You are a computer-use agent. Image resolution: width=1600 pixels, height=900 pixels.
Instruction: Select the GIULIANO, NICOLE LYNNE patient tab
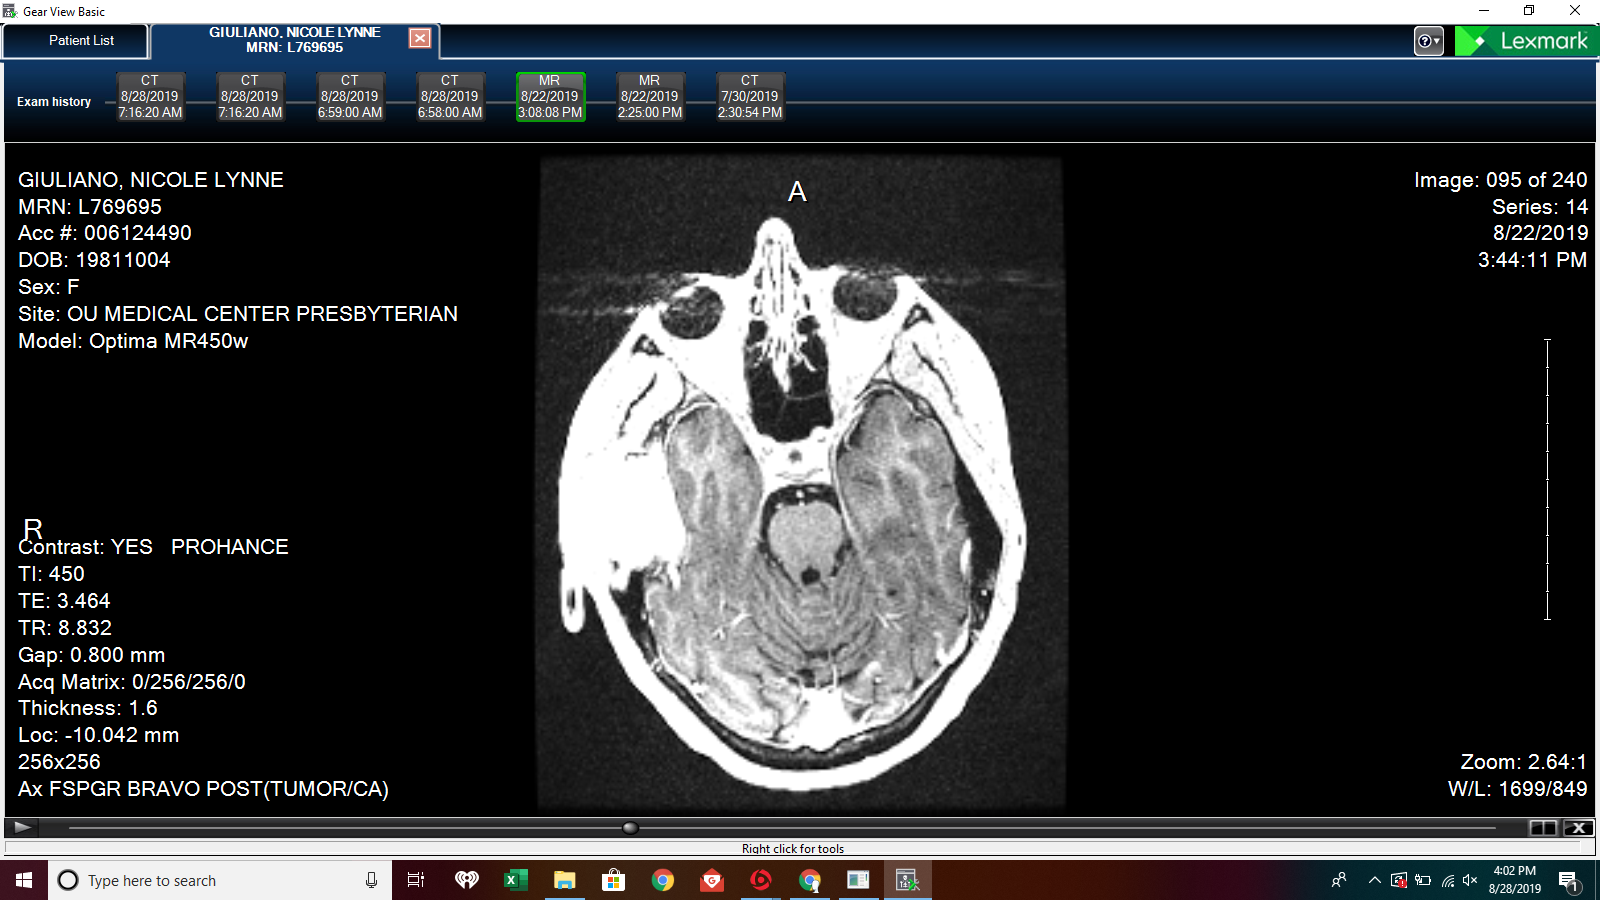point(294,40)
